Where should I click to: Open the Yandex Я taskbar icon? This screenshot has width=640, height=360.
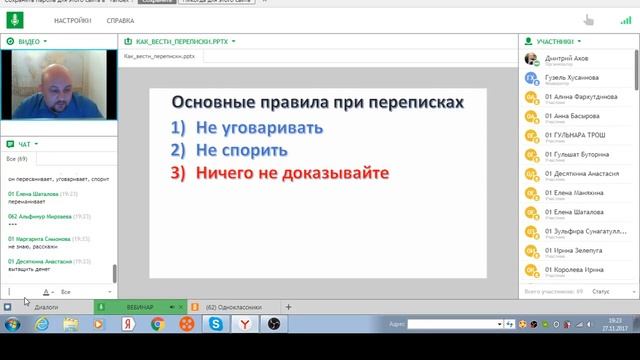(x=128, y=324)
